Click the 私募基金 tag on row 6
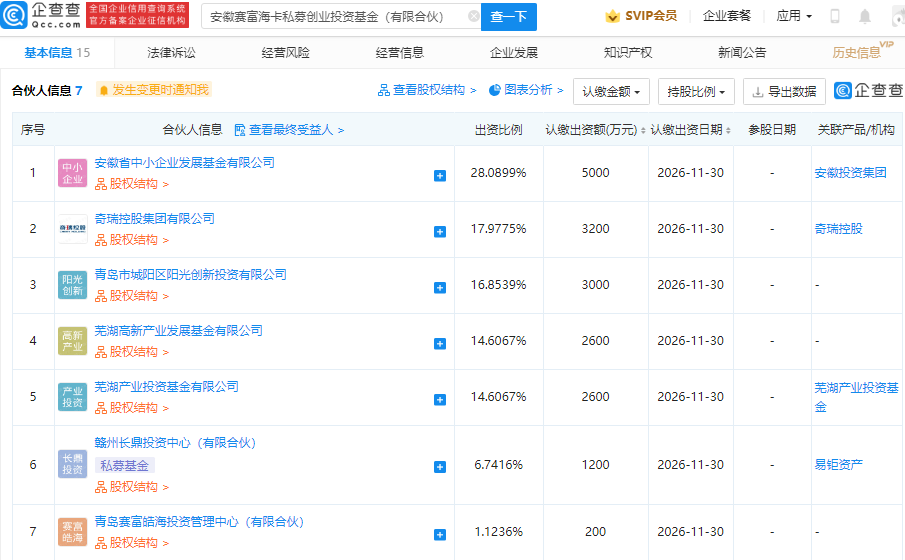The width and height of the screenshot is (905, 560). 125,465
